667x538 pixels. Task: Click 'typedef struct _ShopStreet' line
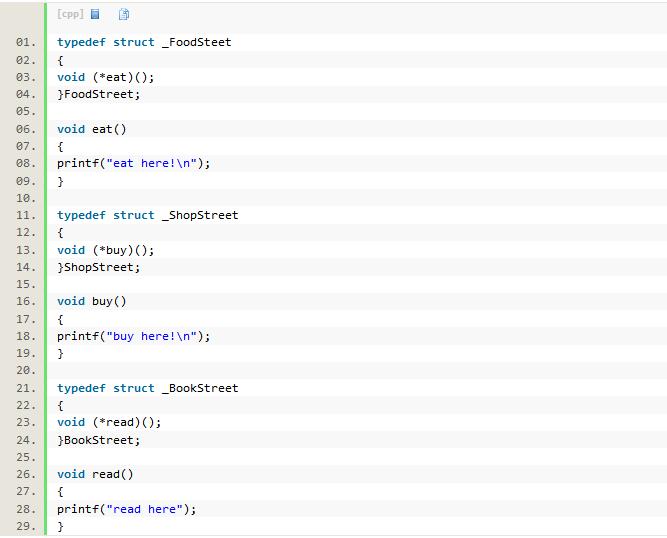tap(148, 215)
